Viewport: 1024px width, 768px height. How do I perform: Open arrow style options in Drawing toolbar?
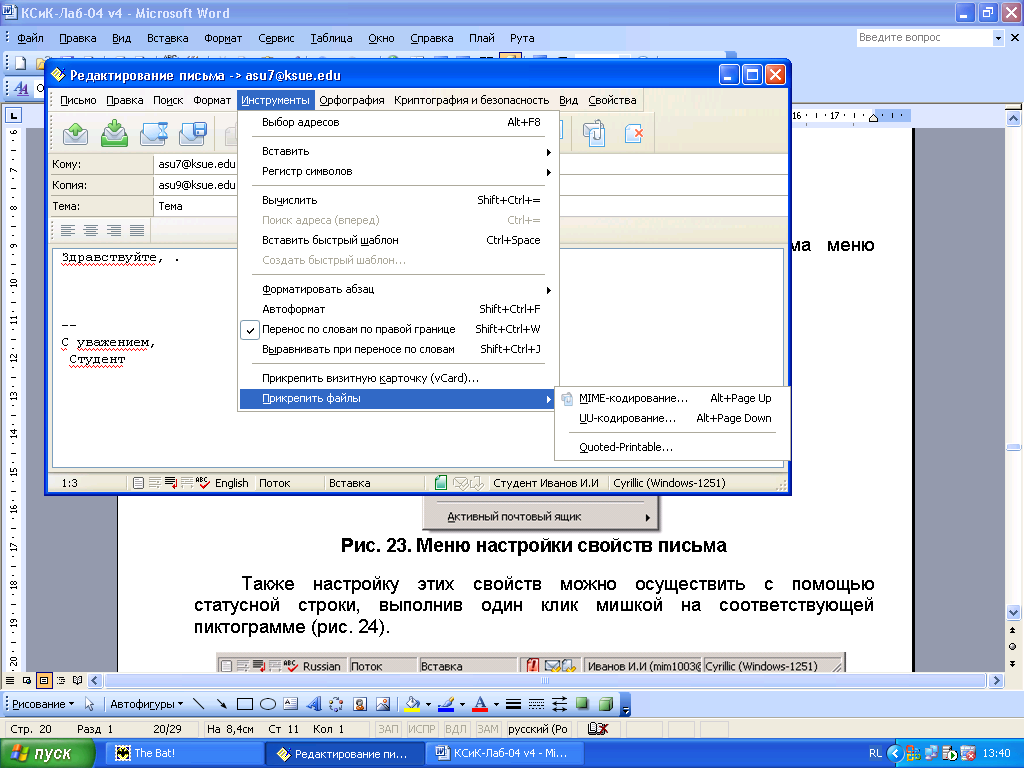coord(559,704)
